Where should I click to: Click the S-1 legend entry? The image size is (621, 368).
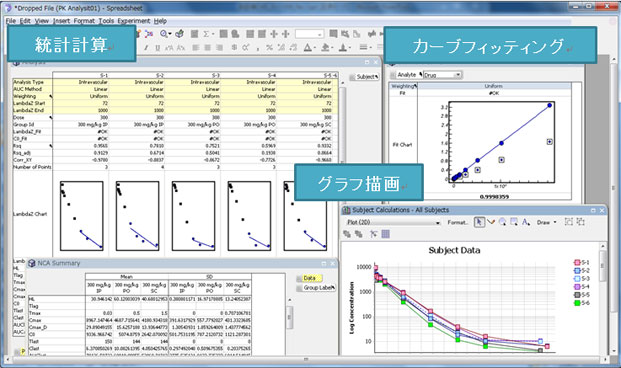[x=581, y=262]
